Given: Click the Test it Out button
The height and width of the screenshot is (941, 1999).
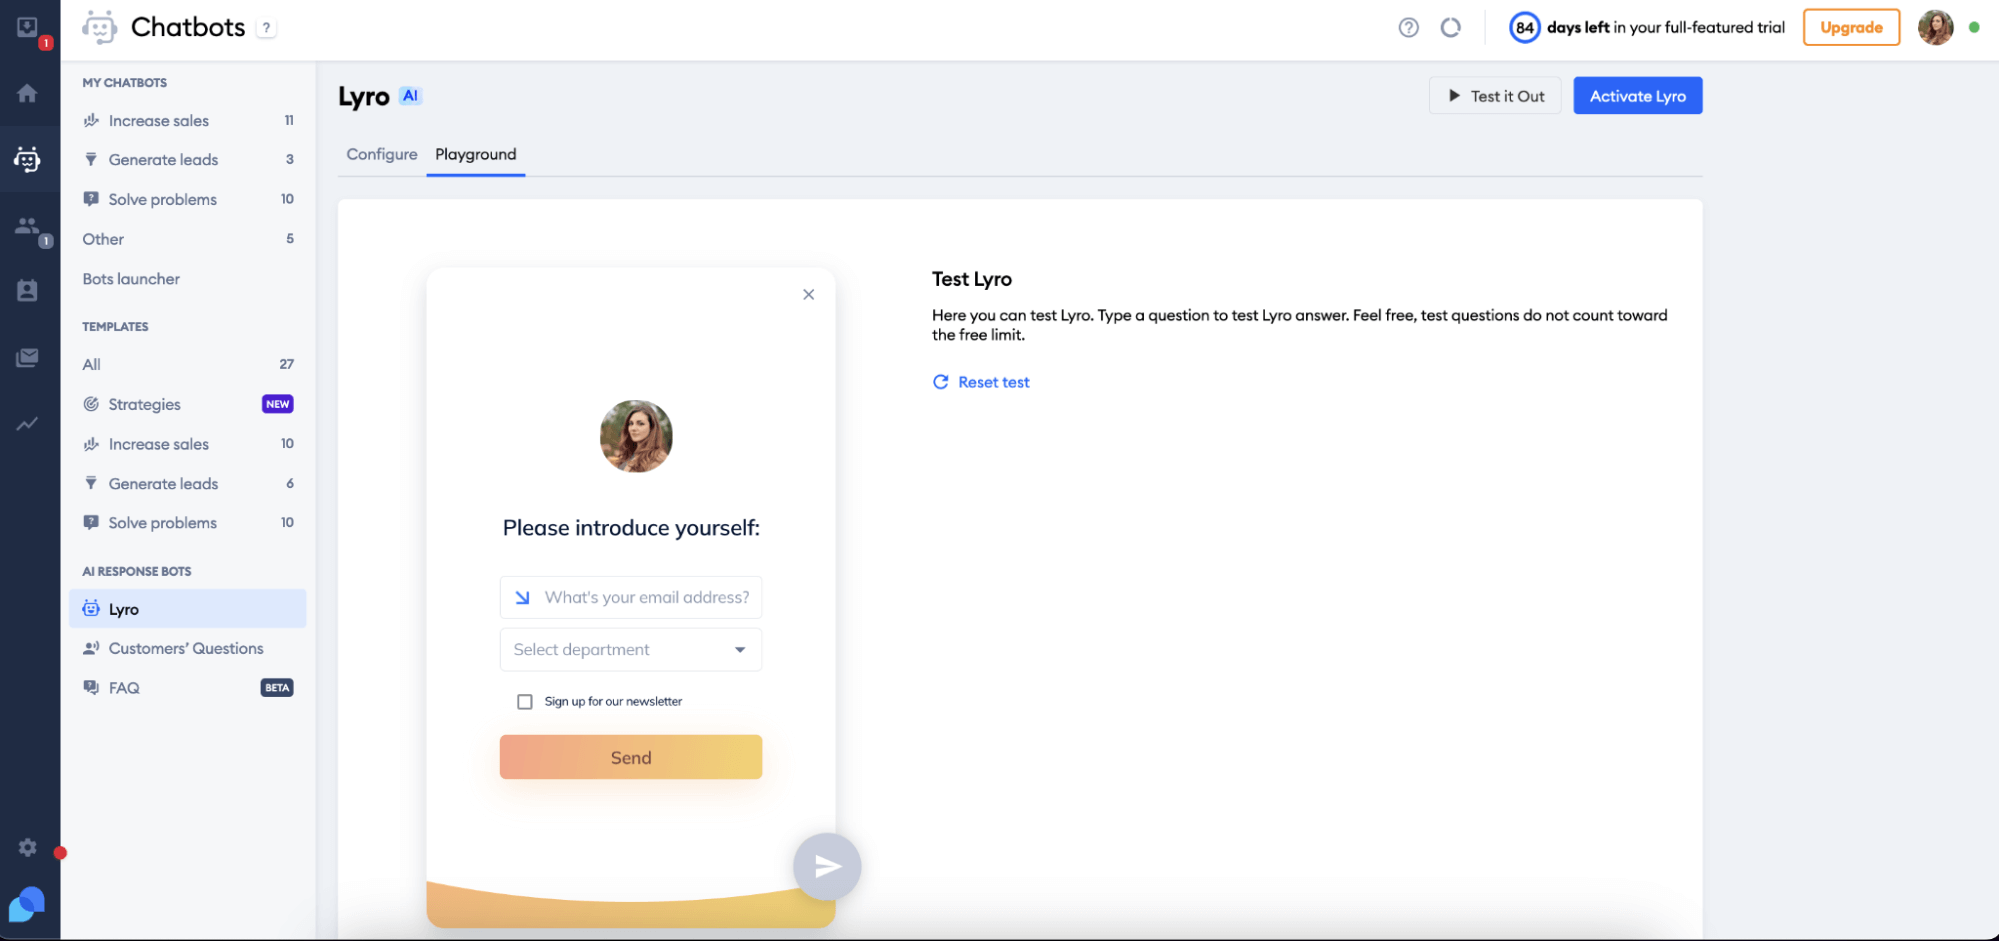Looking at the screenshot, I should coord(1495,96).
